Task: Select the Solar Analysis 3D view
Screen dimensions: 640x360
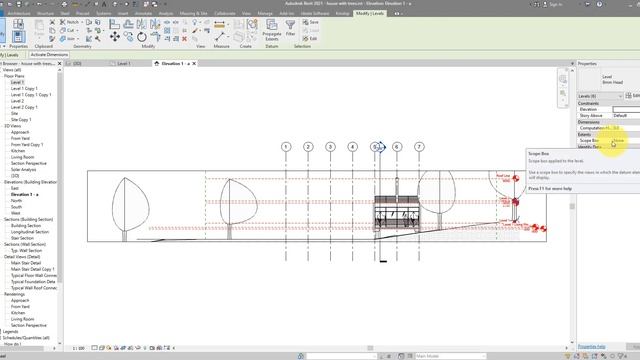Action: pyautogui.click(x=23, y=170)
